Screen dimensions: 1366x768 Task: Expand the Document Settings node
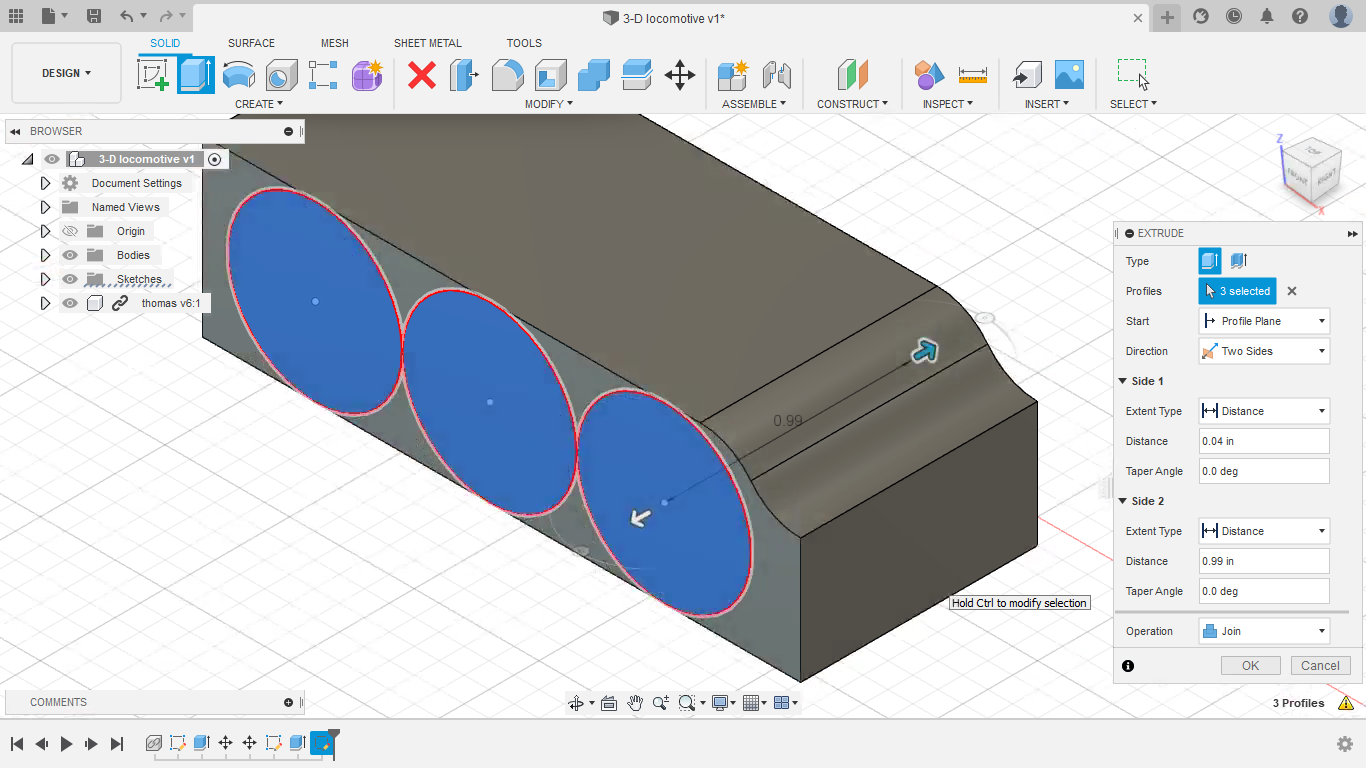[45, 183]
